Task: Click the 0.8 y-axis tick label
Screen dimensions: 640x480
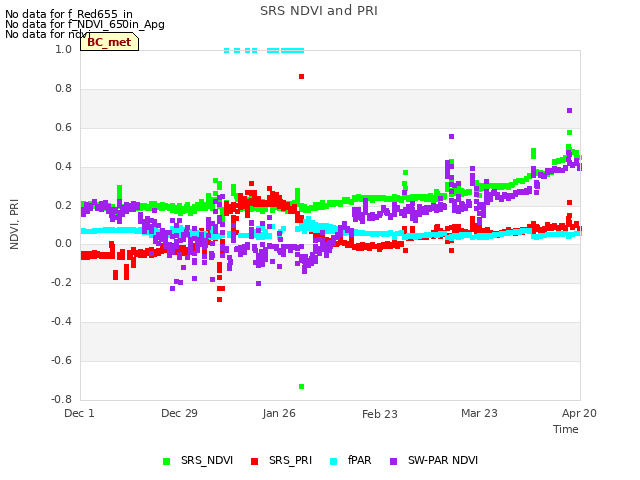Action: coord(63,89)
